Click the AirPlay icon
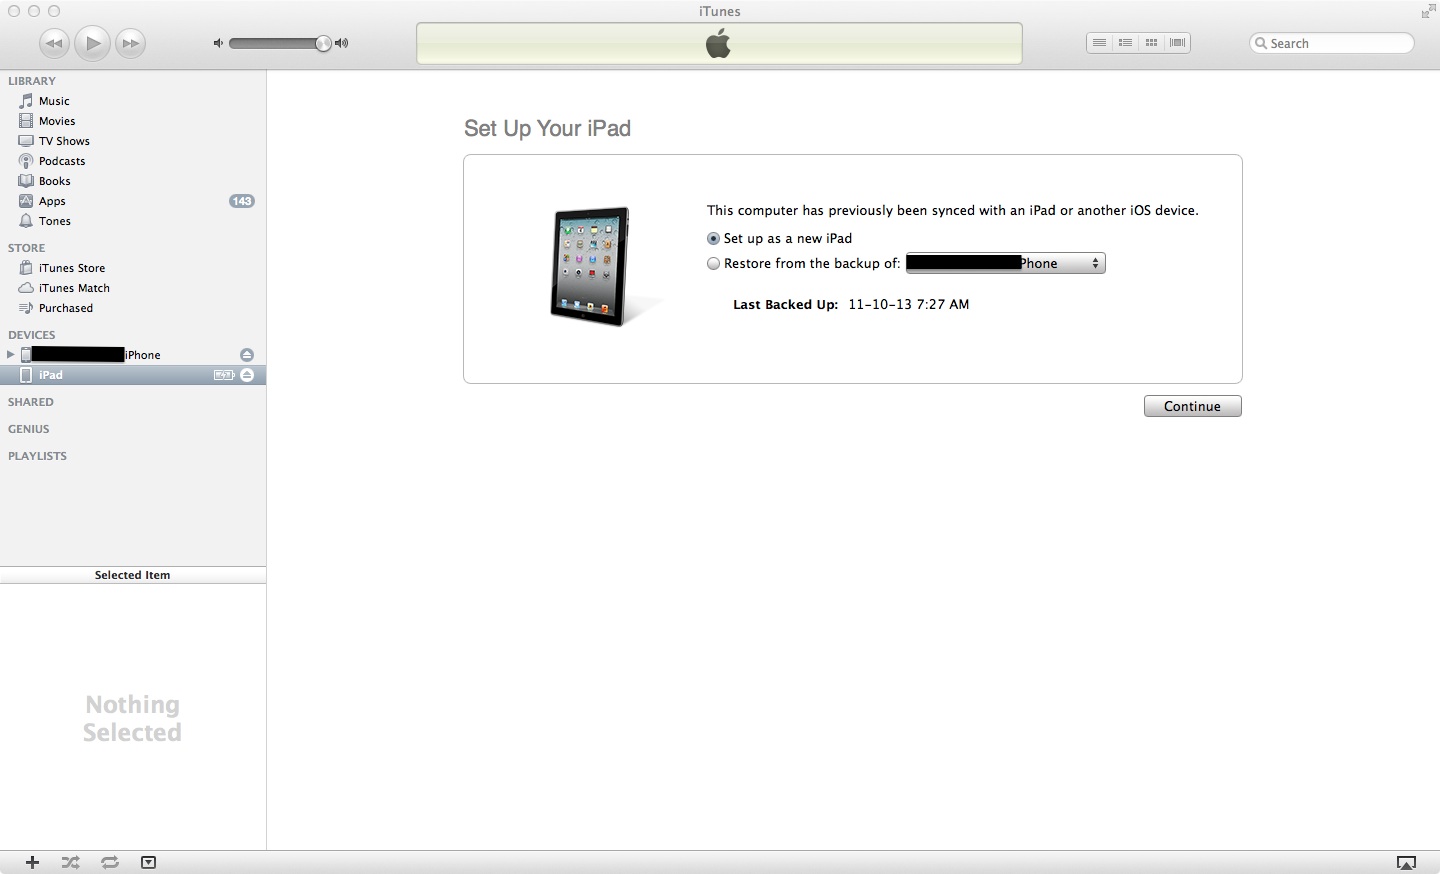The height and width of the screenshot is (874, 1440). click(1406, 863)
